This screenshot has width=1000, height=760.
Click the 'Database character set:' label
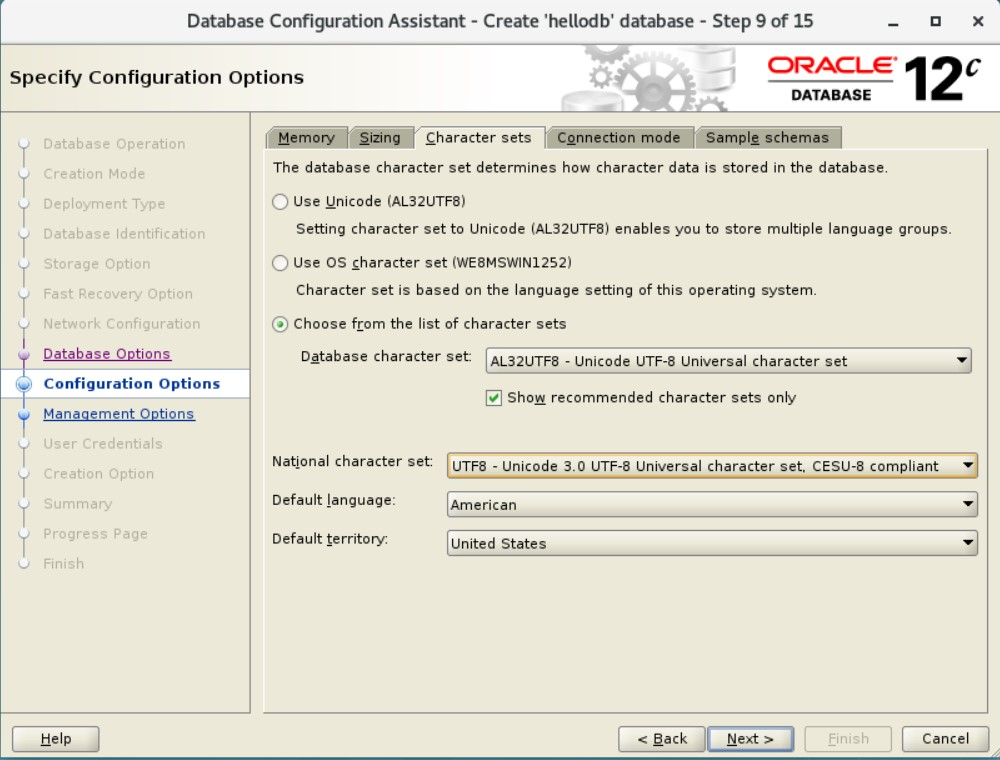pyautogui.click(x=386, y=356)
